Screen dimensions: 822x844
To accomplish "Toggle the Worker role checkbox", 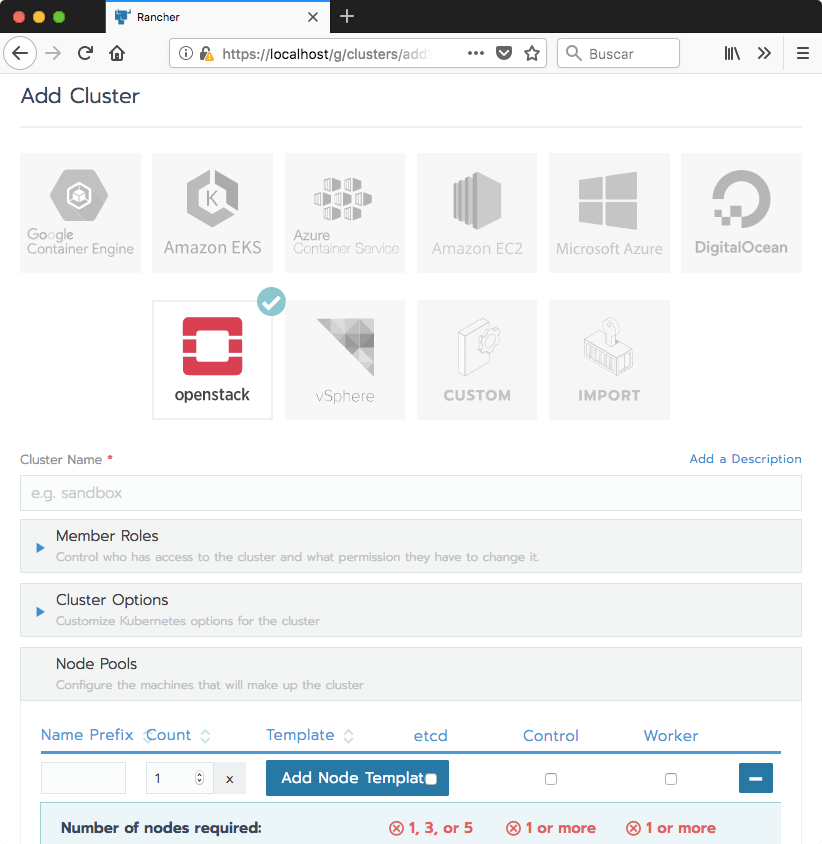I will pyautogui.click(x=671, y=778).
